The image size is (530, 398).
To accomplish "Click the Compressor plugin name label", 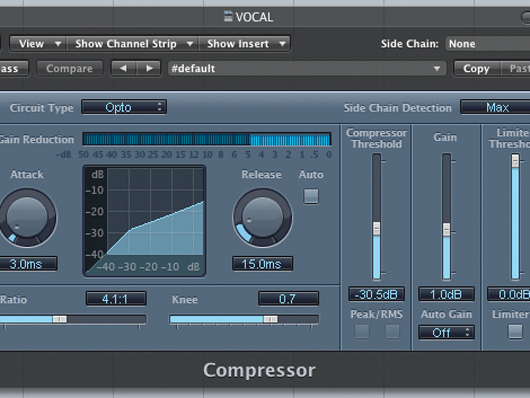I will click(x=259, y=370).
